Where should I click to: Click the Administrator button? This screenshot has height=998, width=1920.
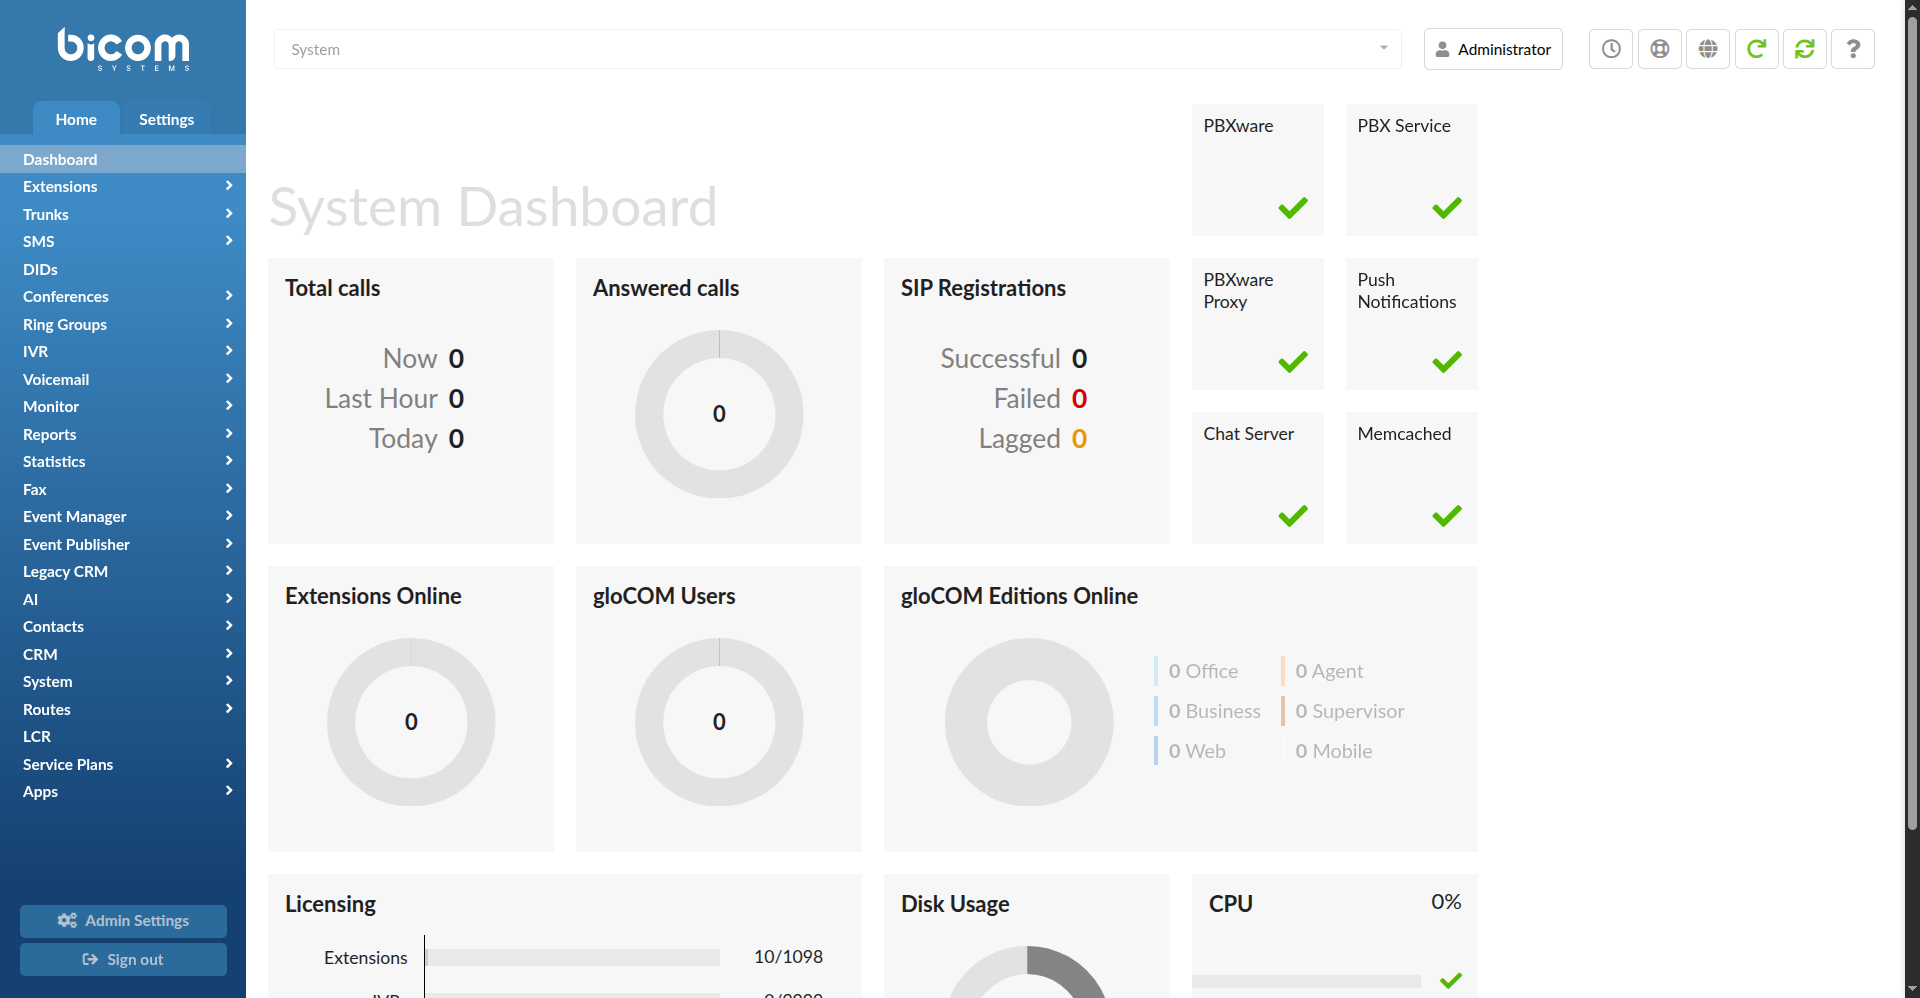(x=1493, y=49)
